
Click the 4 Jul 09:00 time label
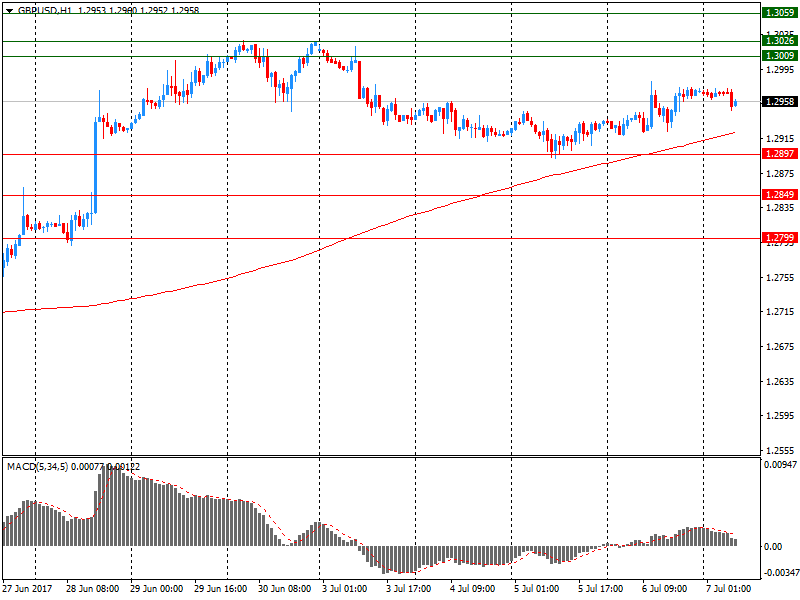tap(472, 588)
